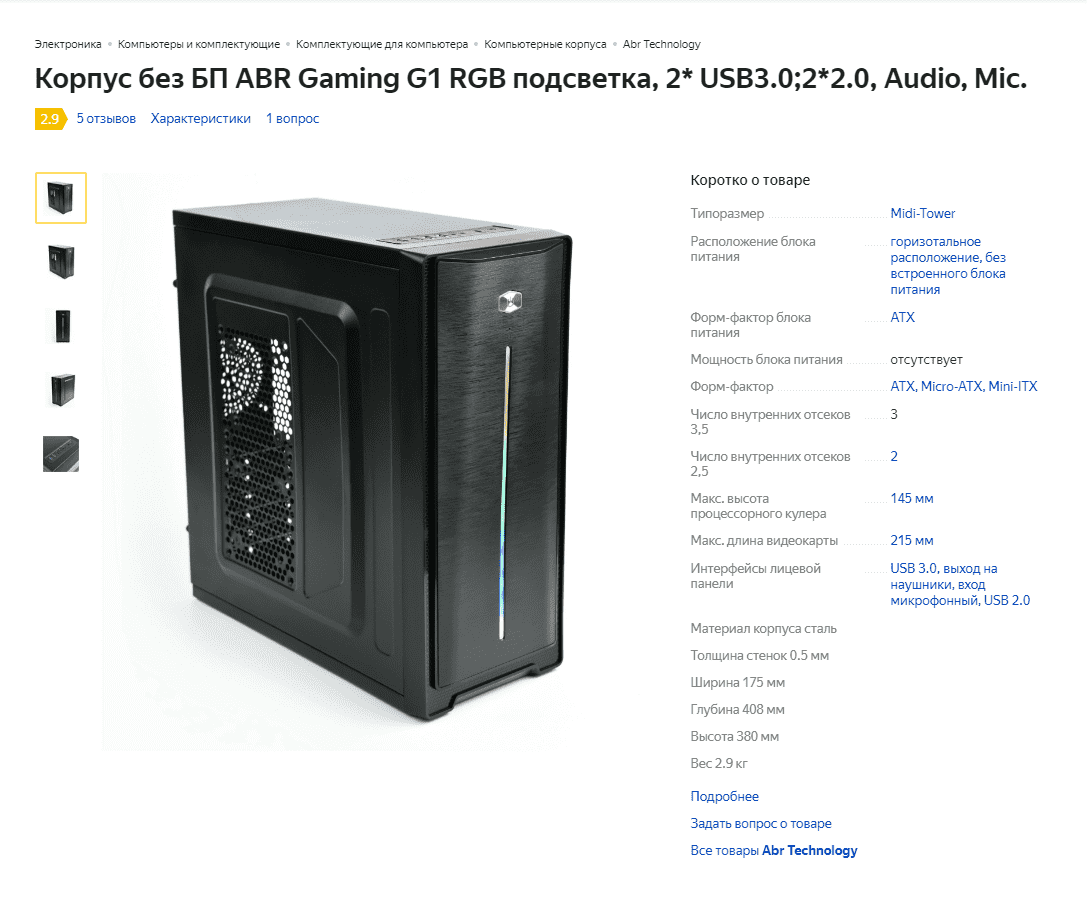This screenshot has height=897, width=1087.
Task: Open the 5 отзывов reviews link
Action: coord(106,119)
